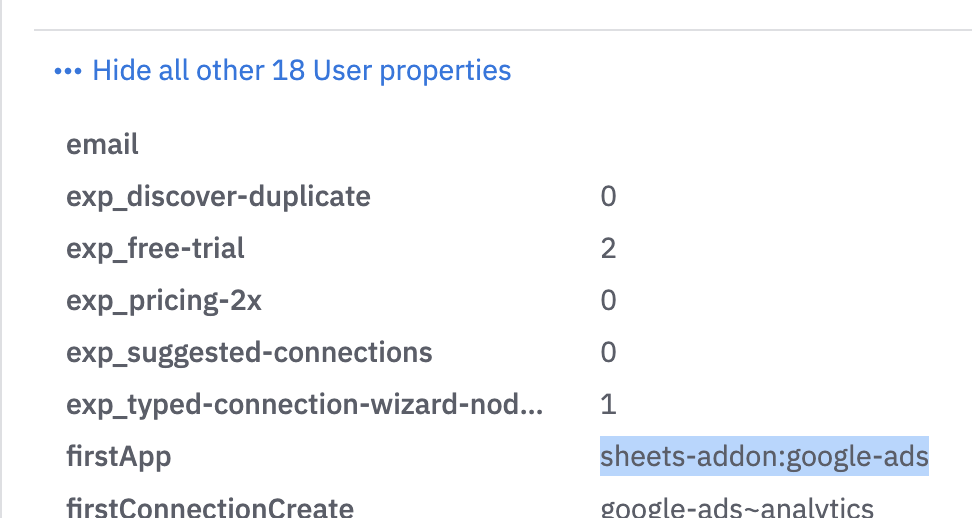Click the truncated exp_typed-connection-wizard-nod… property
The width and height of the screenshot is (972, 518).
click(x=304, y=405)
